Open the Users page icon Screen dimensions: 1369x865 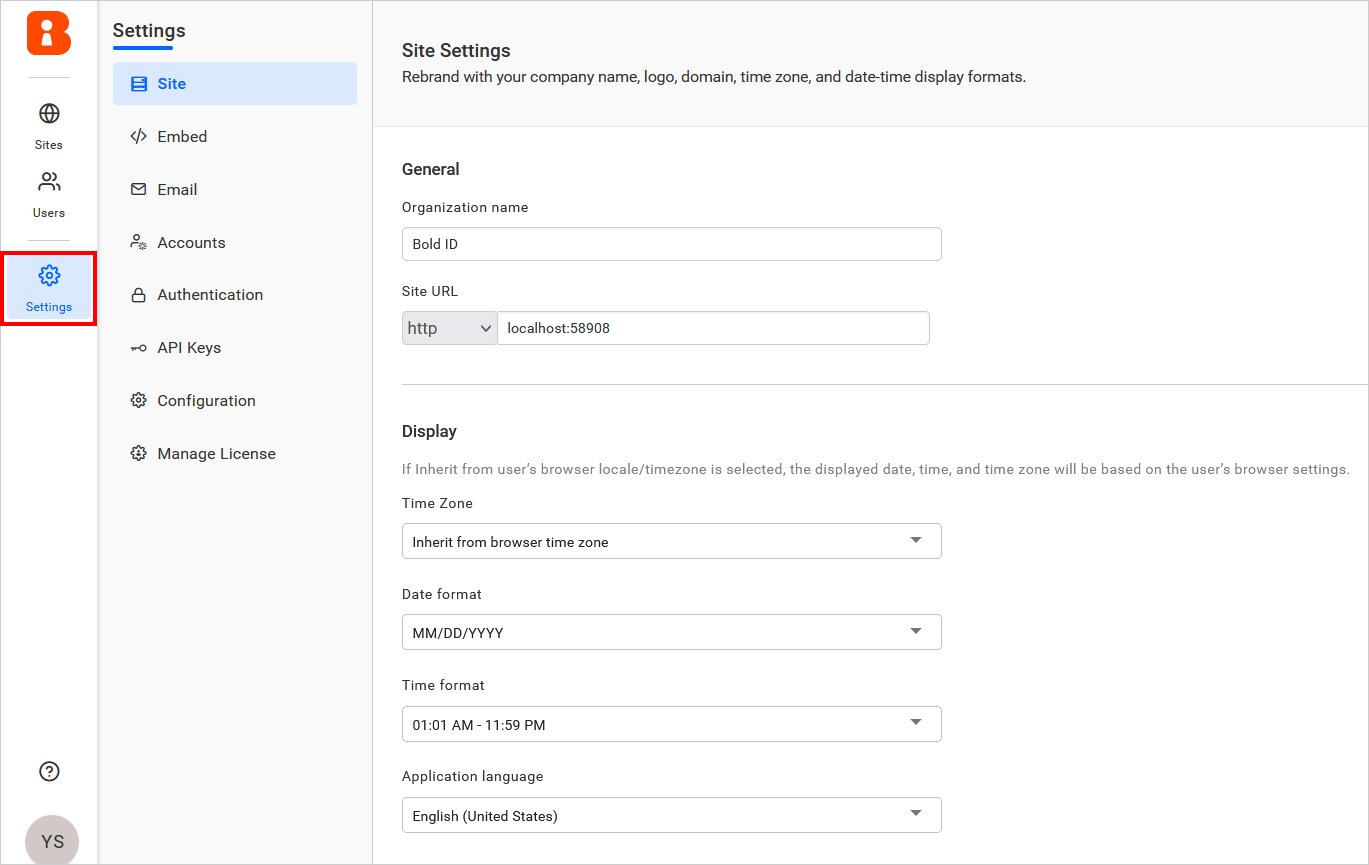[49, 183]
